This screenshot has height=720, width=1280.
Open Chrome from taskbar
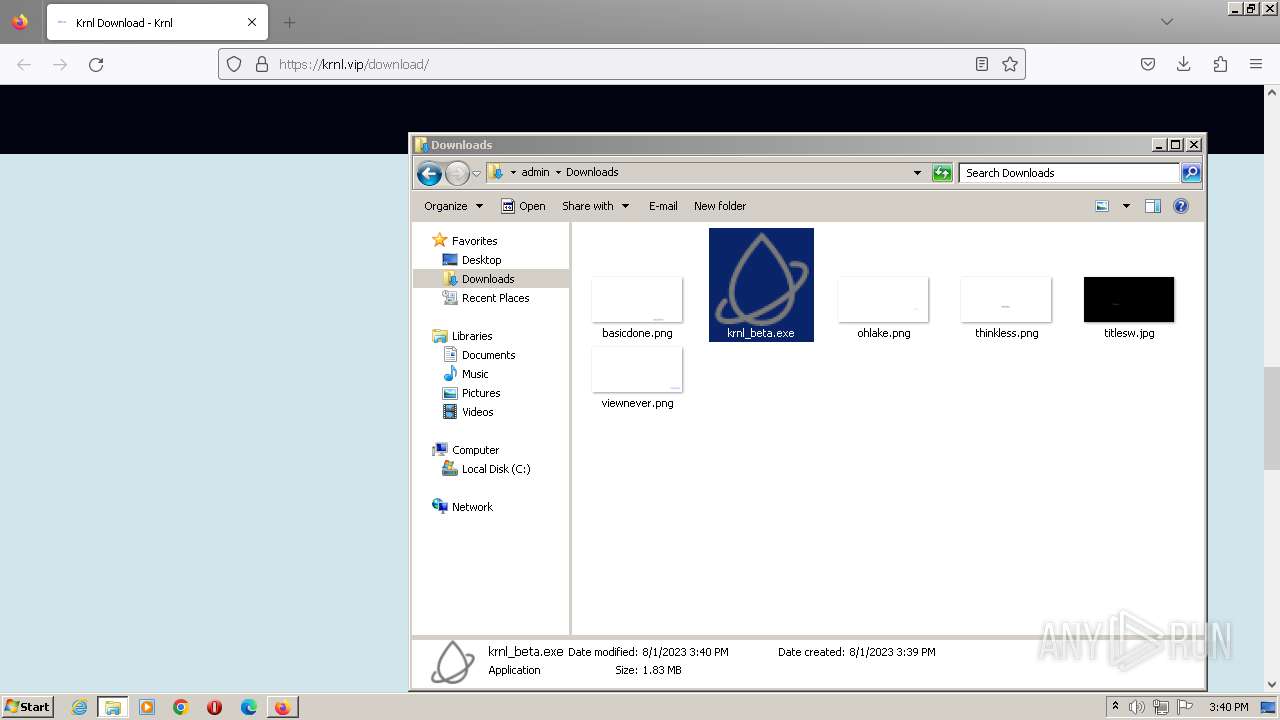(181, 707)
